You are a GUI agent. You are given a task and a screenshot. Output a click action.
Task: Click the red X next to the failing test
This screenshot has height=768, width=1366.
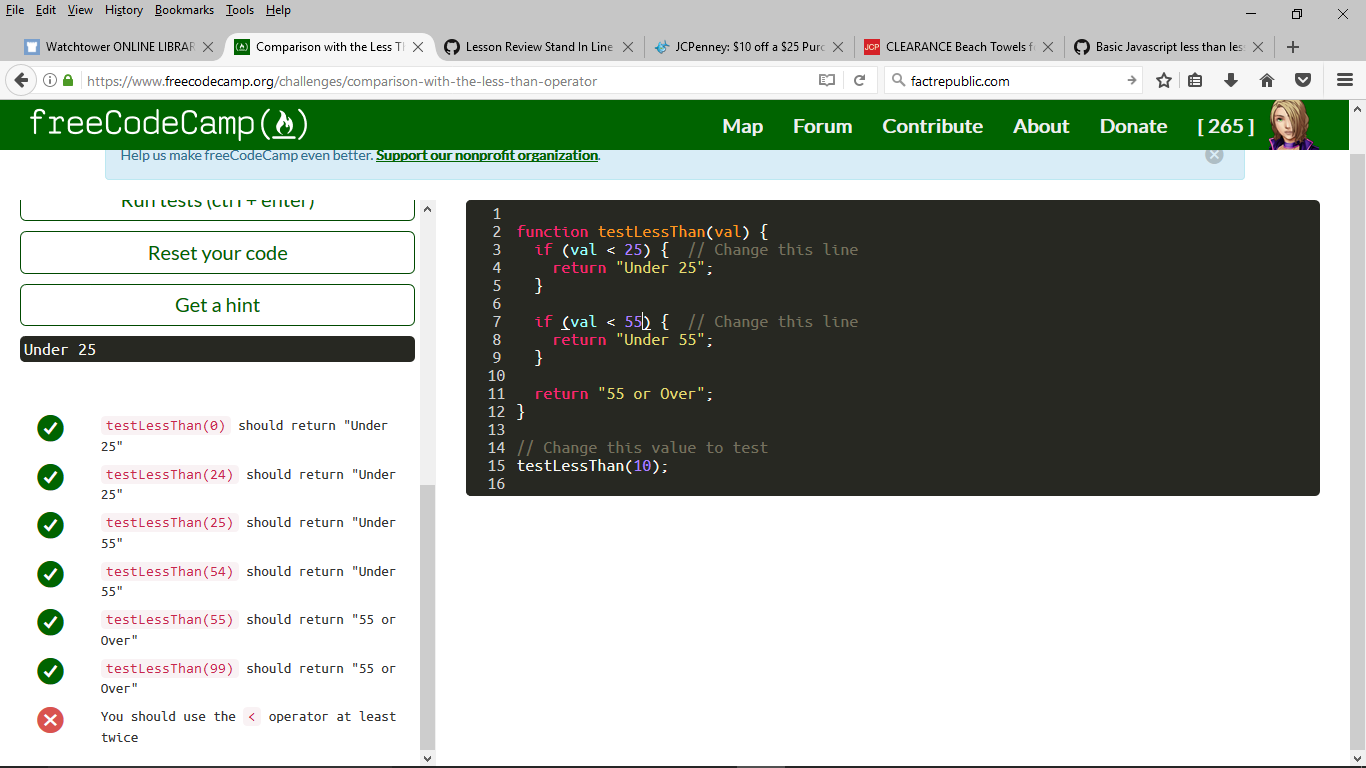click(50, 719)
